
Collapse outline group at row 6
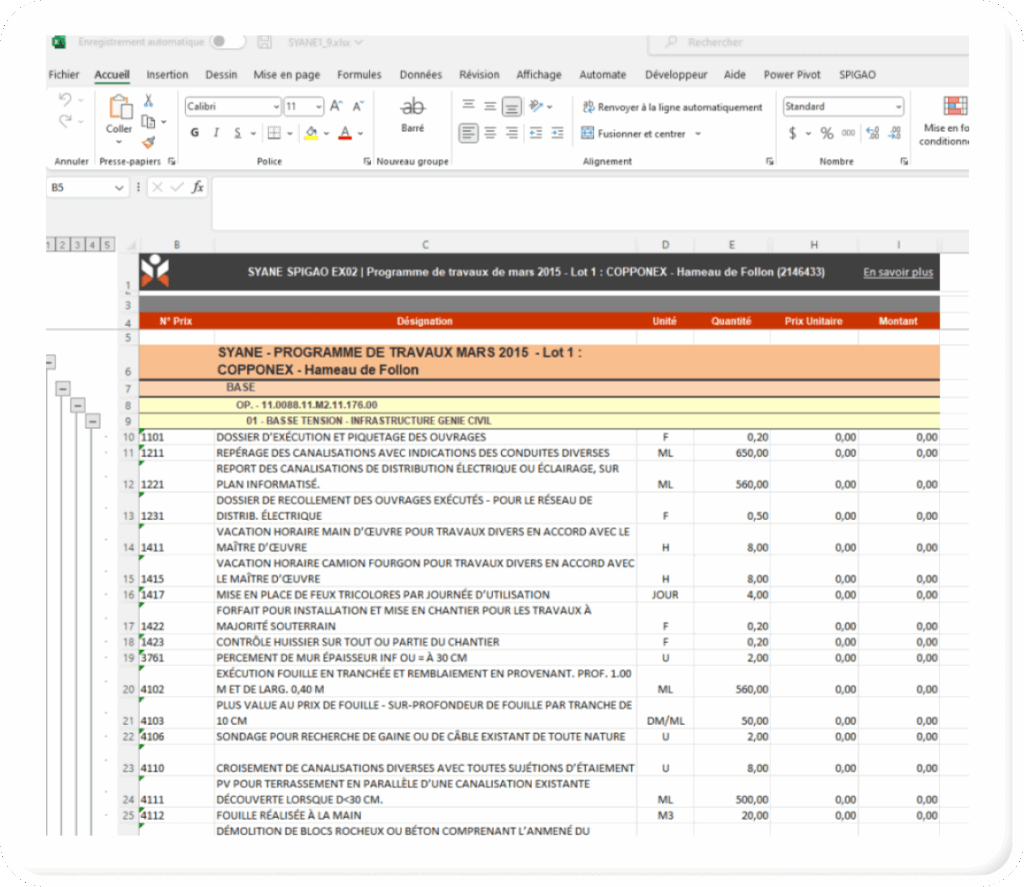pos(50,362)
